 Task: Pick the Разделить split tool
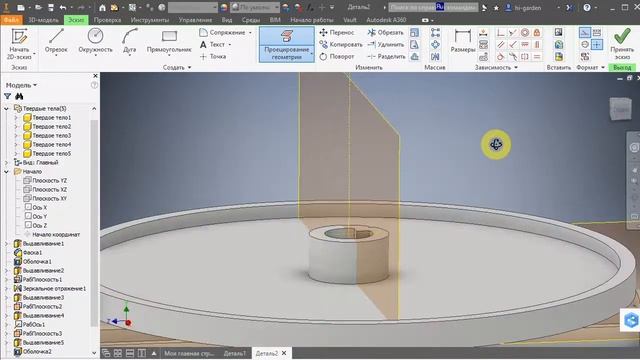pyautogui.click(x=386, y=57)
